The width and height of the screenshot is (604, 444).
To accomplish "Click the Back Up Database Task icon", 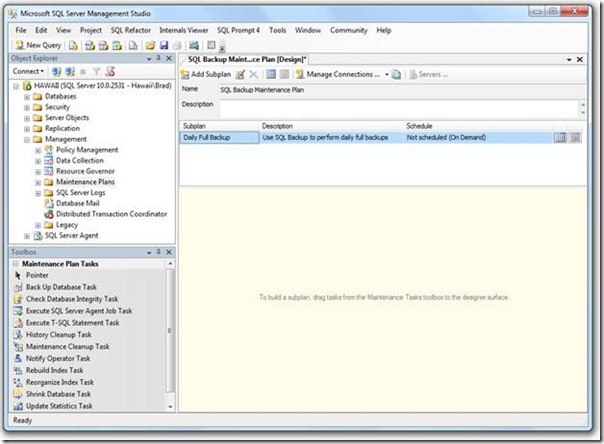I will 18,287.
